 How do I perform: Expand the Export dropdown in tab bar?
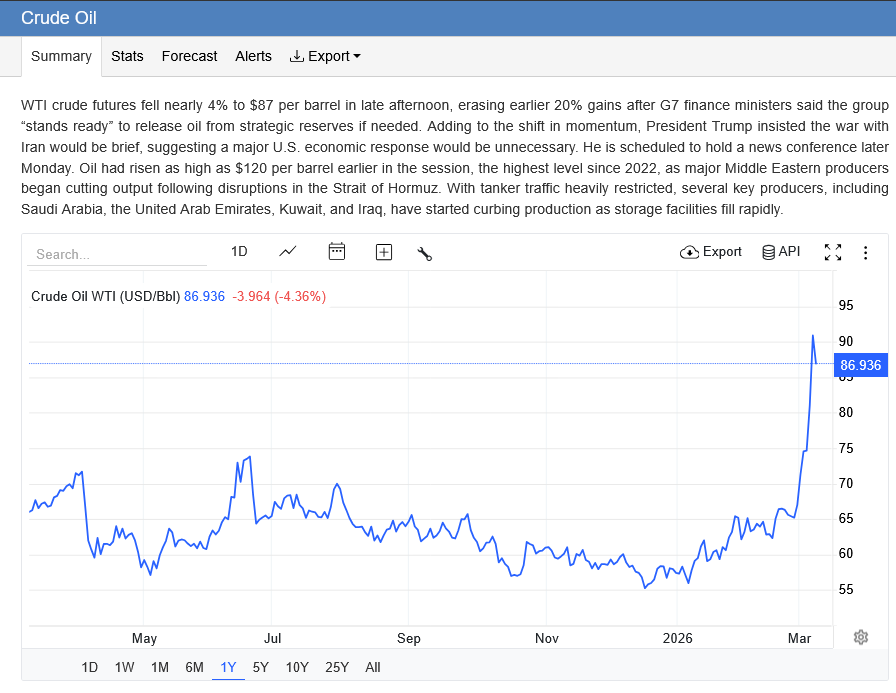325,56
